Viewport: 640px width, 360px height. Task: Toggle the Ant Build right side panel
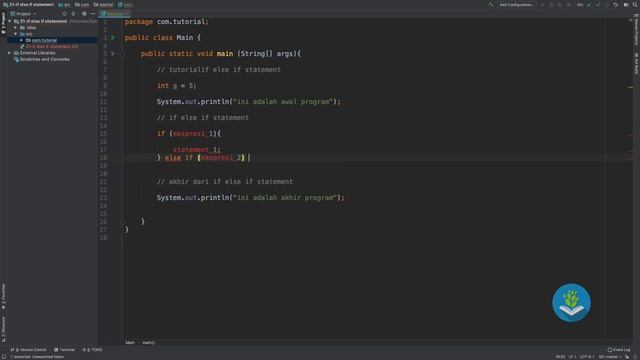point(636,63)
